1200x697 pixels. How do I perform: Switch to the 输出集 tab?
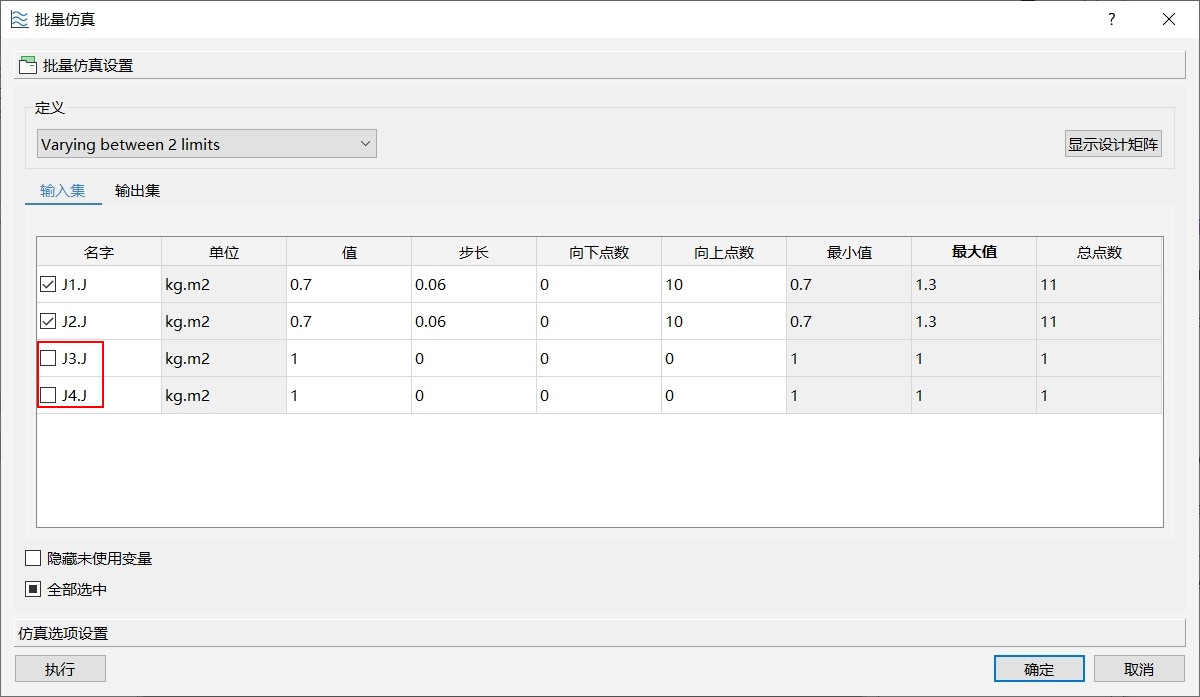(x=137, y=191)
